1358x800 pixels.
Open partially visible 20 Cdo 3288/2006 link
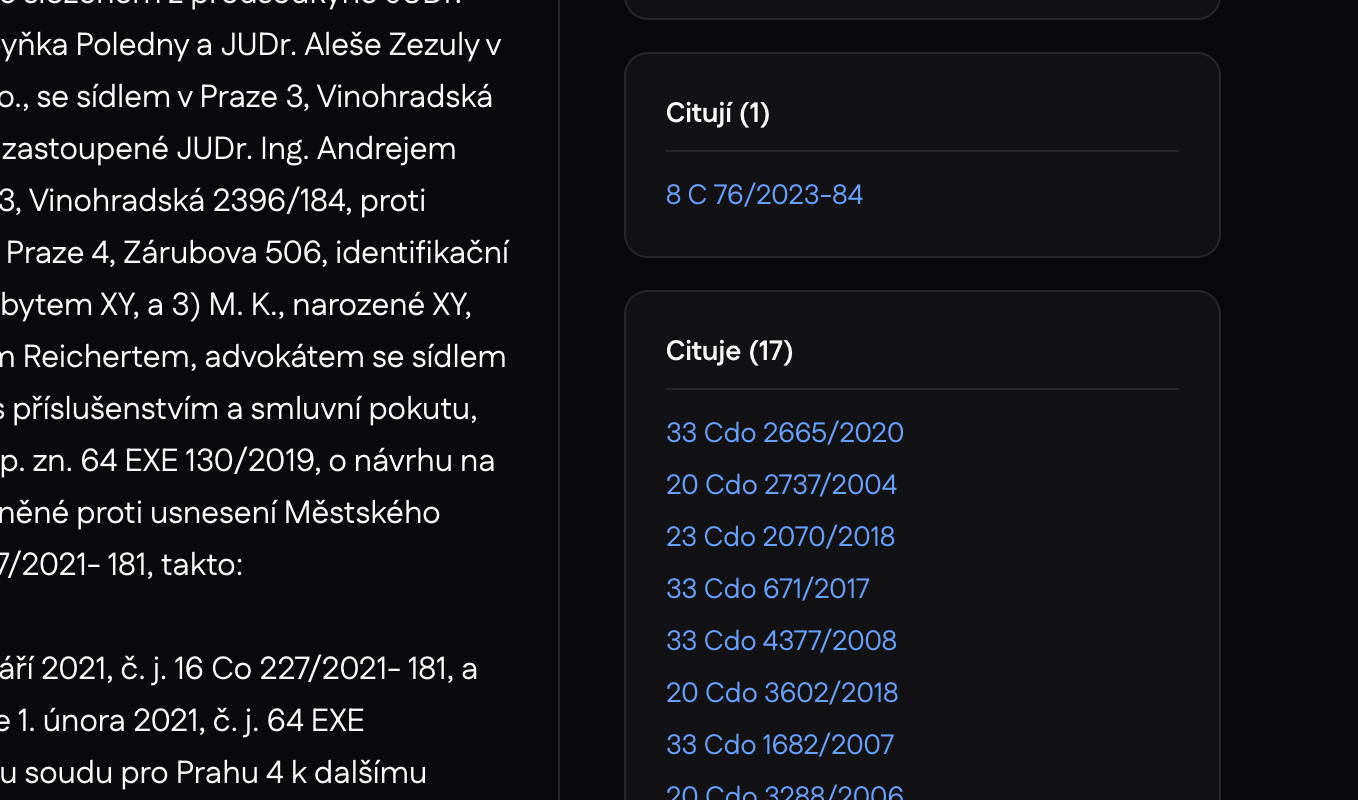[784, 793]
